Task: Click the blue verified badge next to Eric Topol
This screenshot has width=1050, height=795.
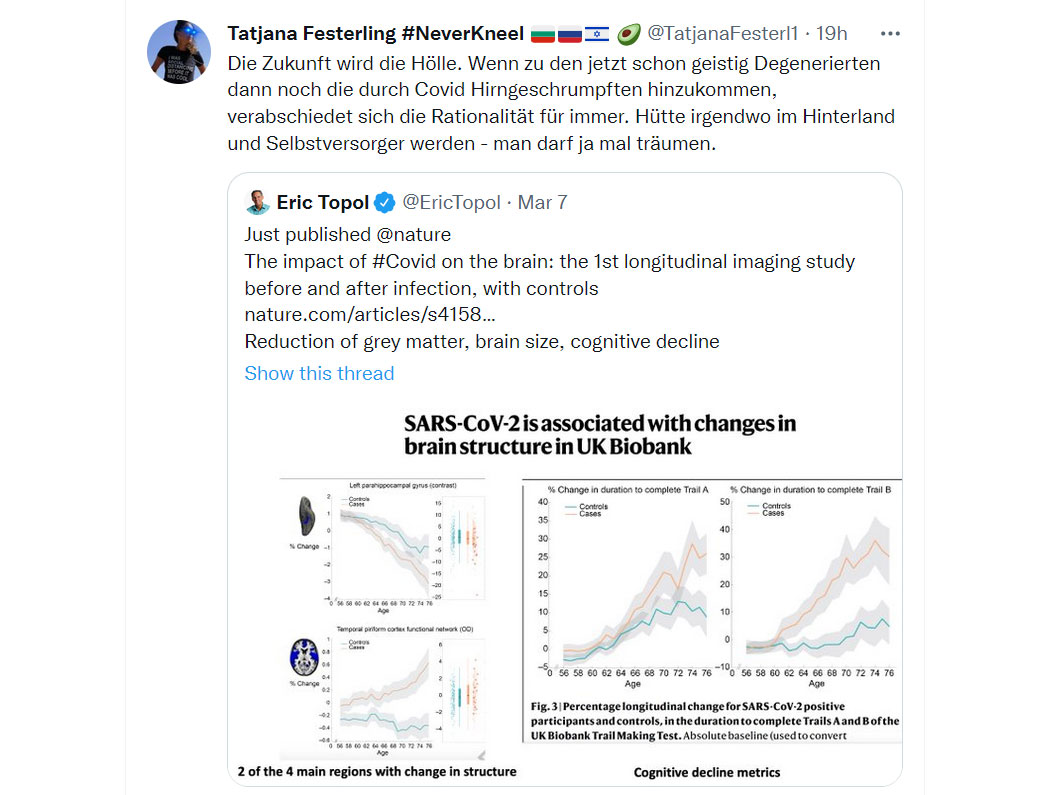Action: tap(384, 202)
